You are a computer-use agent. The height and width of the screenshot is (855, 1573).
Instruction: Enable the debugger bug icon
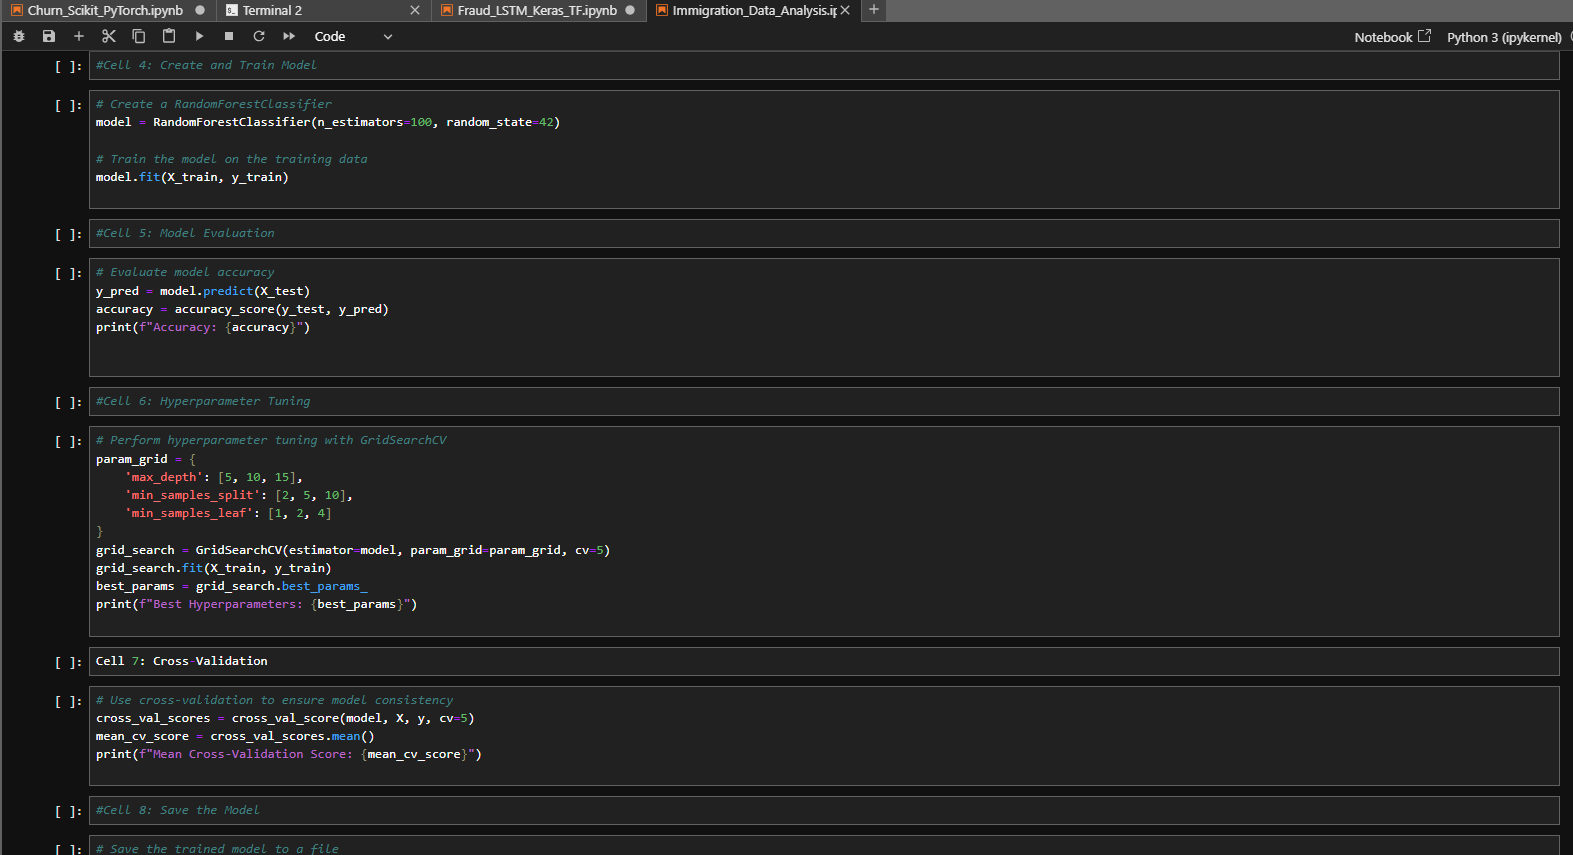tap(19, 36)
